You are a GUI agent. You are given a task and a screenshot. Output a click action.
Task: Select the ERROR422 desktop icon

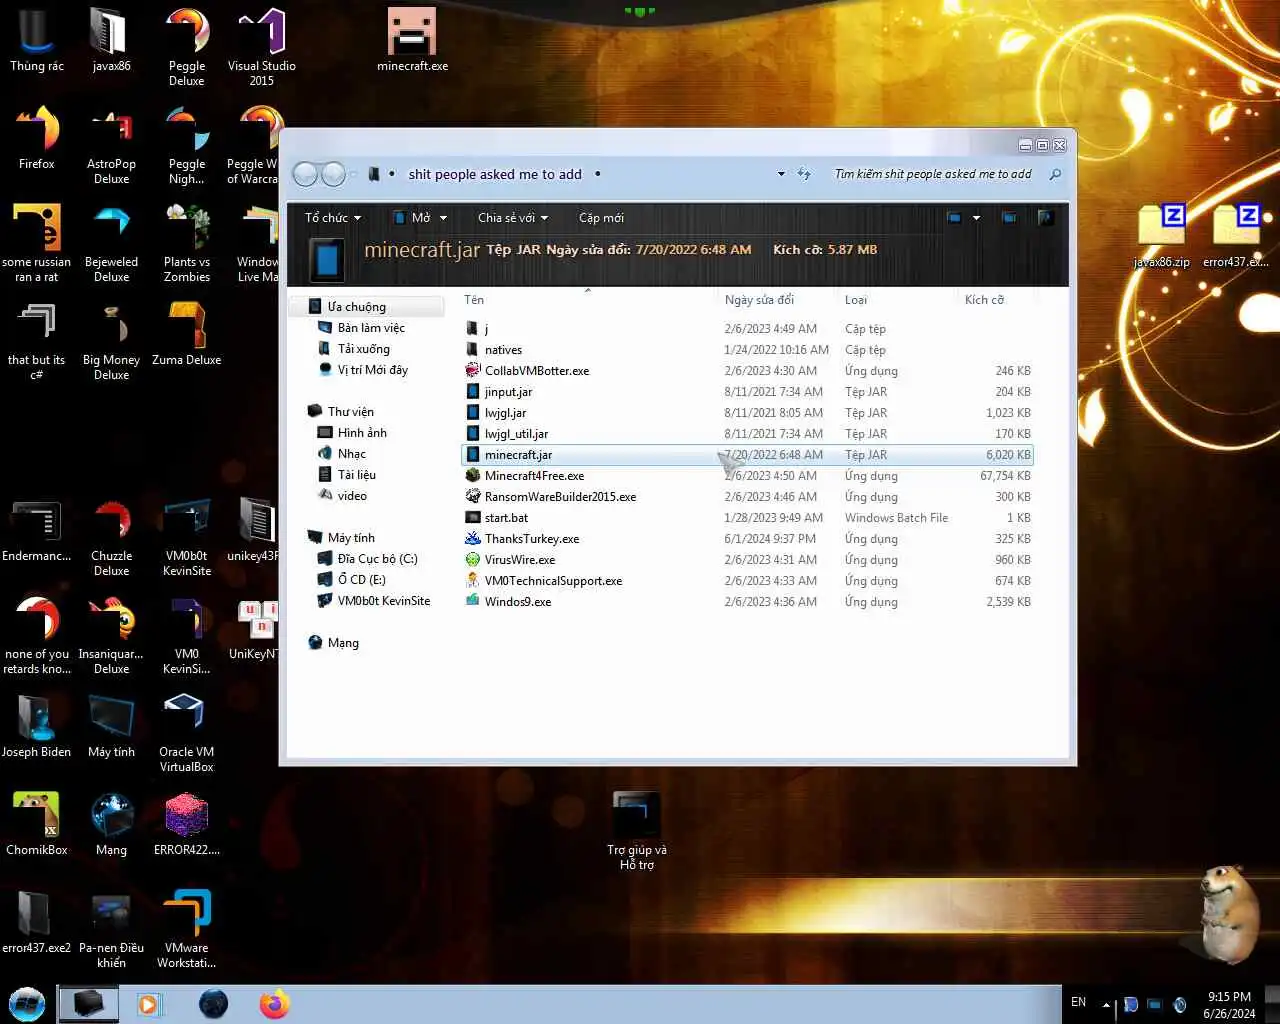pyautogui.click(x=187, y=824)
